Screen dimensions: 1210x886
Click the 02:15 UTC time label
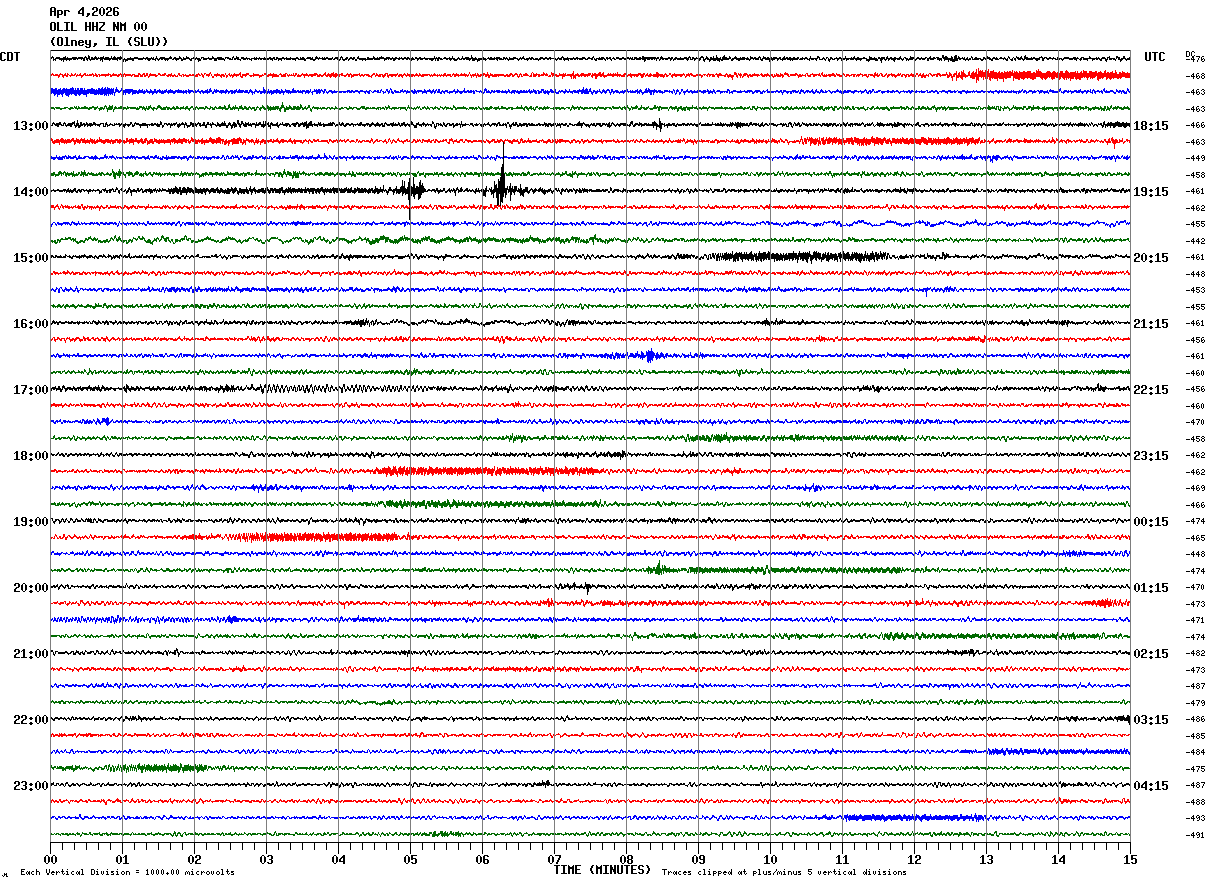pyautogui.click(x=1150, y=654)
